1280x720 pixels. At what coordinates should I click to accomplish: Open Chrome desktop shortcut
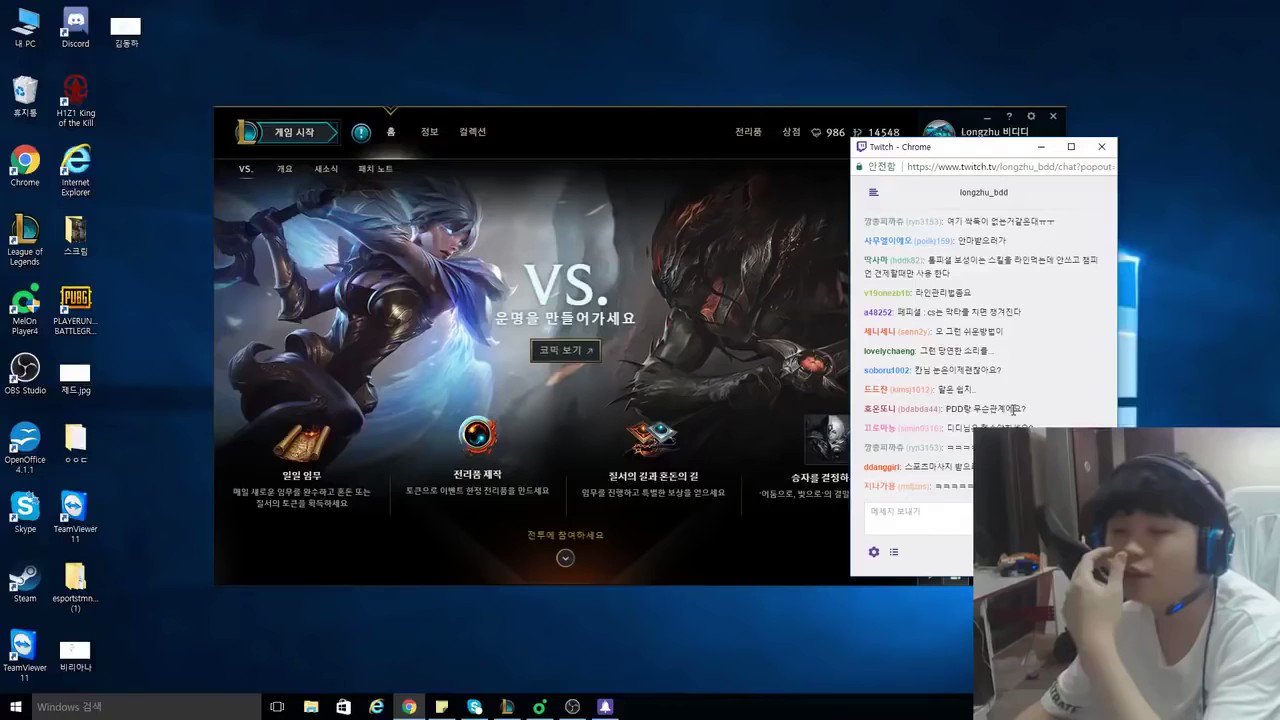click(x=25, y=166)
